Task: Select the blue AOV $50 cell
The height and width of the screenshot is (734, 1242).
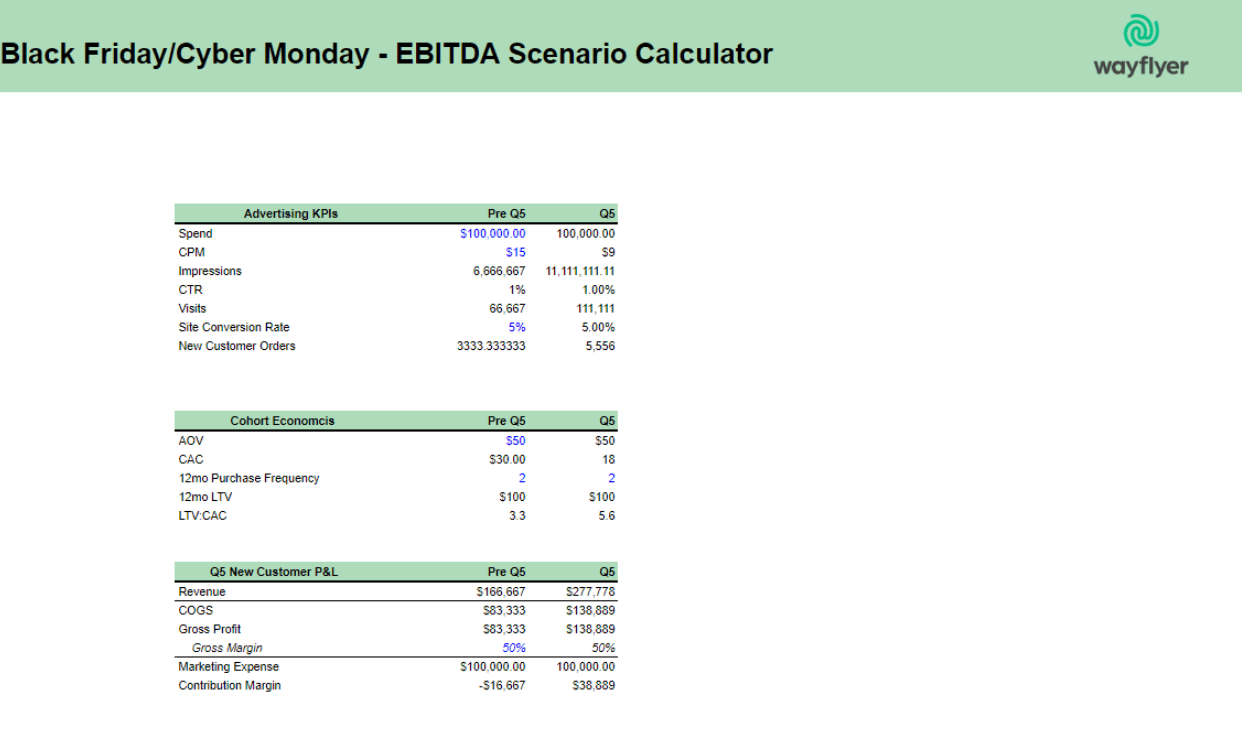Action: click(x=517, y=440)
